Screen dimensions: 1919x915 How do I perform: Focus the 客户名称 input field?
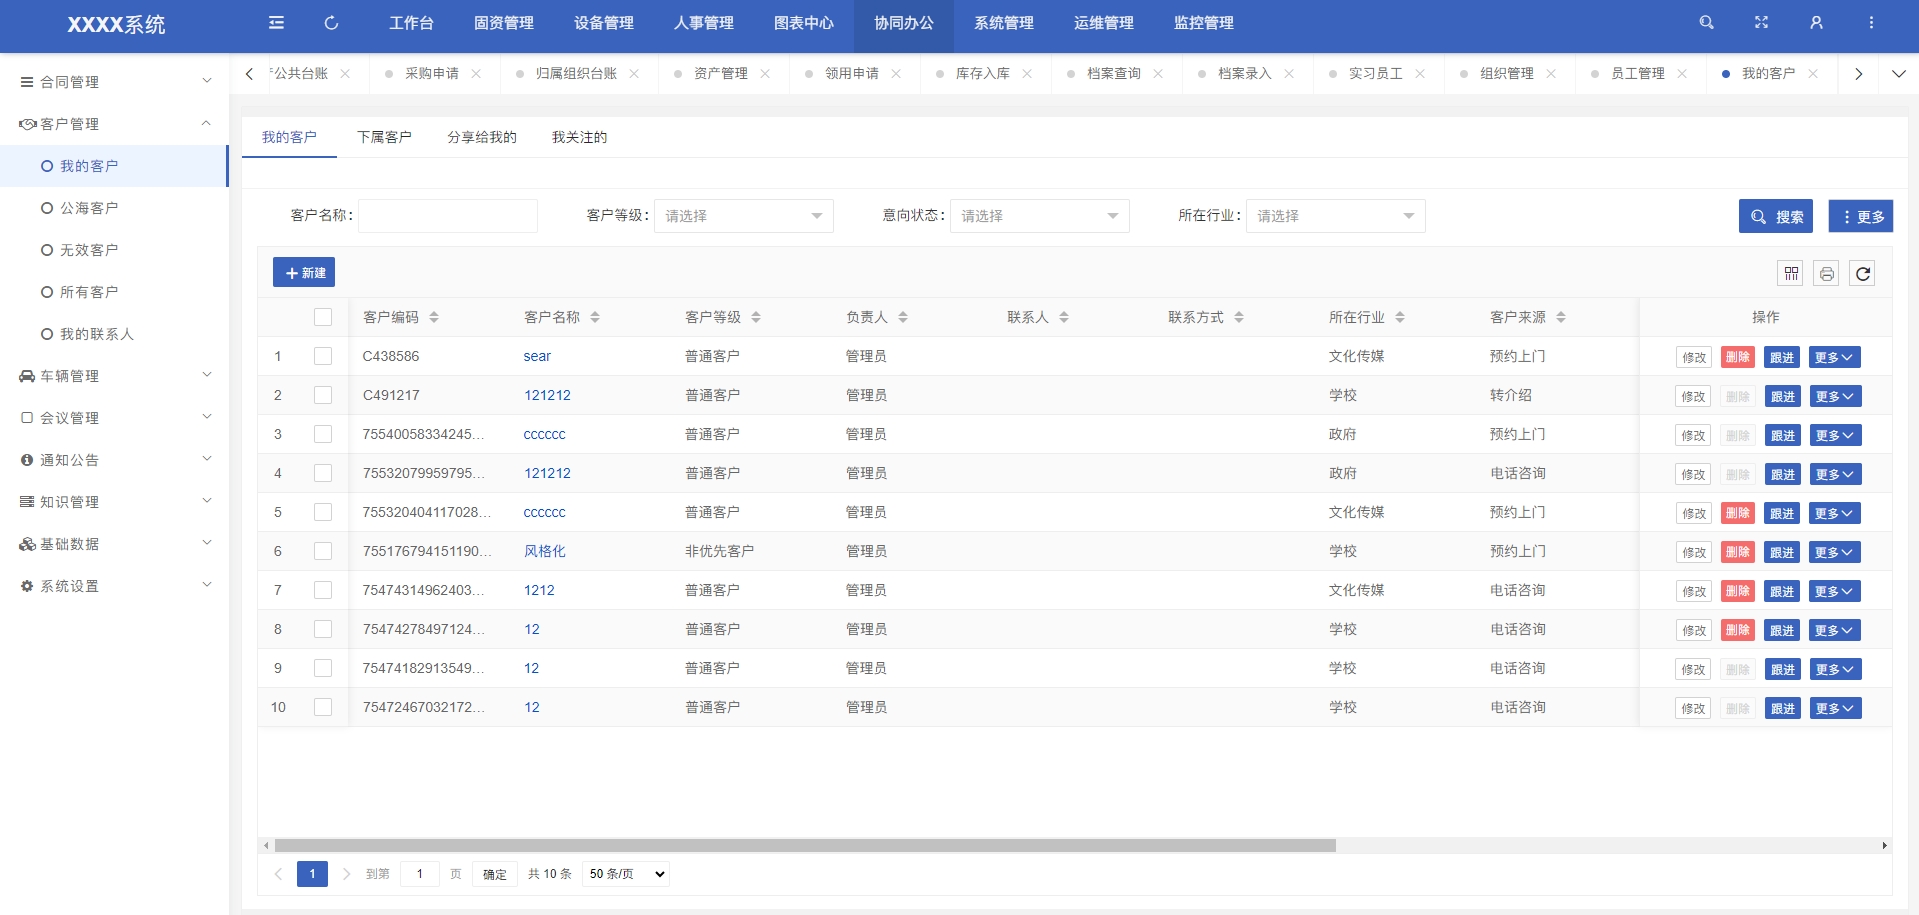[x=448, y=216]
